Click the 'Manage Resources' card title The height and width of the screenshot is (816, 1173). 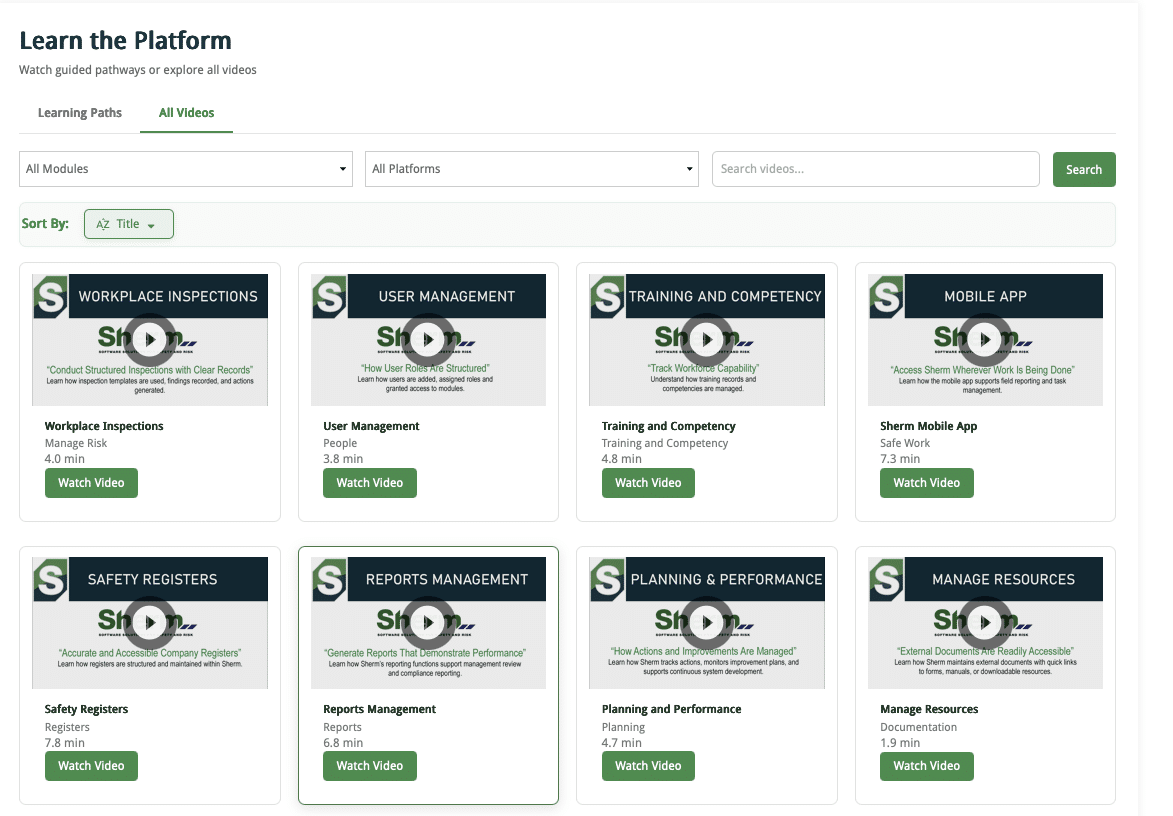click(929, 709)
